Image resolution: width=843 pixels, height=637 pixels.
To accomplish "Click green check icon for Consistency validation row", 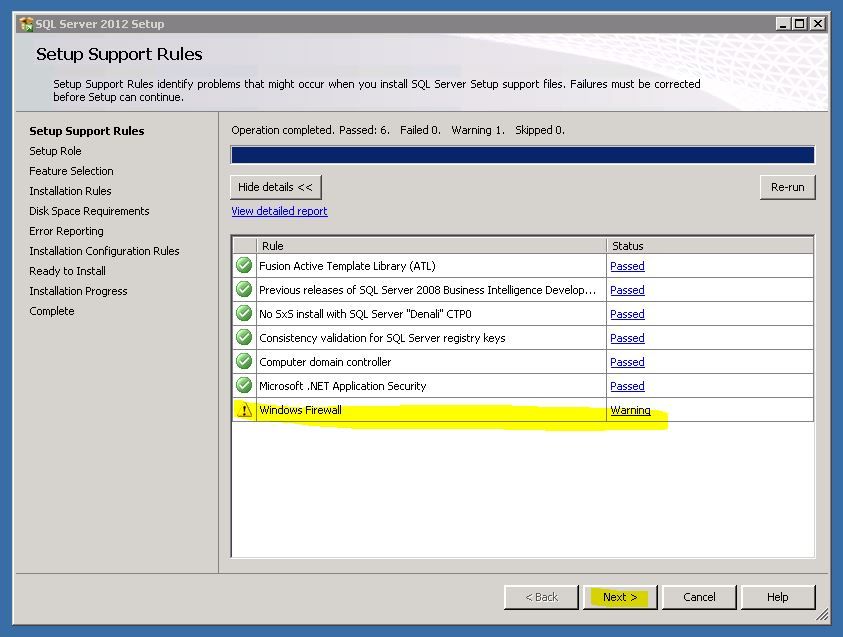I will 244,338.
